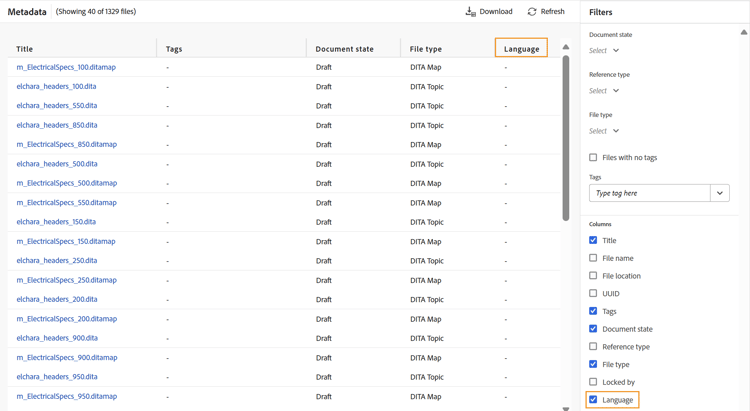The width and height of the screenshot is (750, 411).
Task: Enable the UUID column checkbox
Action: point(593,293)
